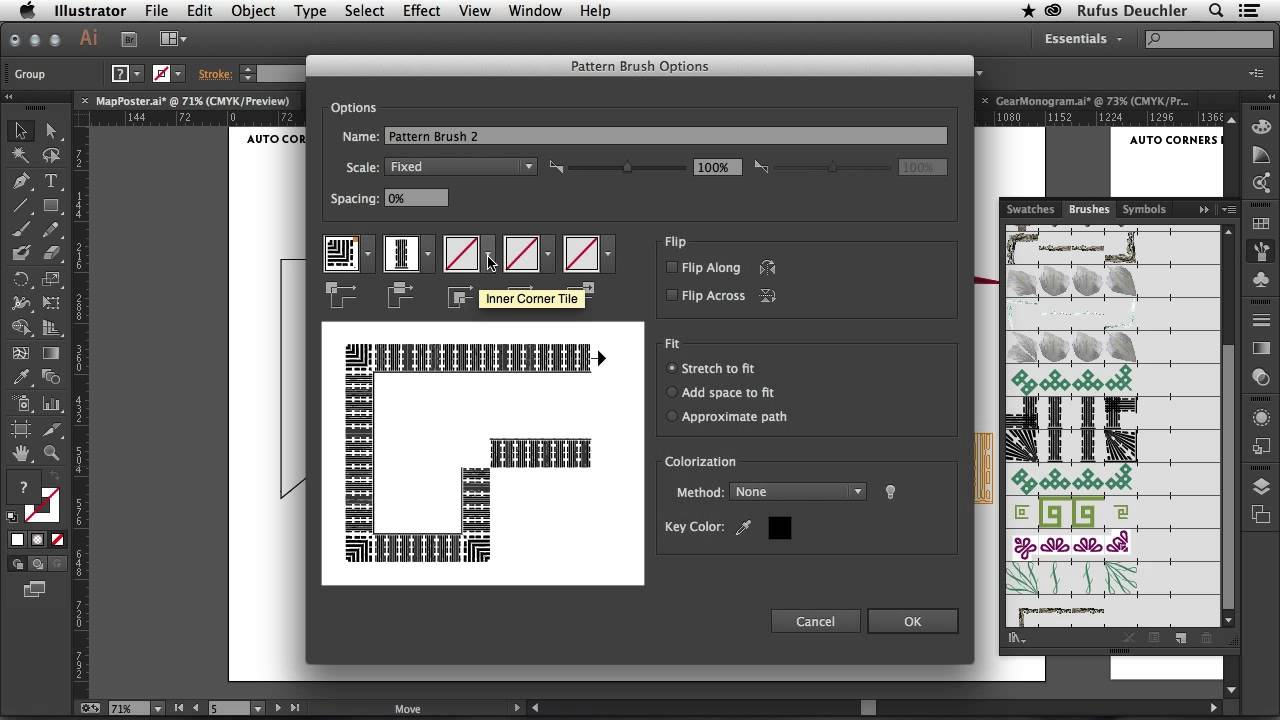Click the colorization tips lightbulb icon
The image size is (1280, 720).
click(890, 492)
